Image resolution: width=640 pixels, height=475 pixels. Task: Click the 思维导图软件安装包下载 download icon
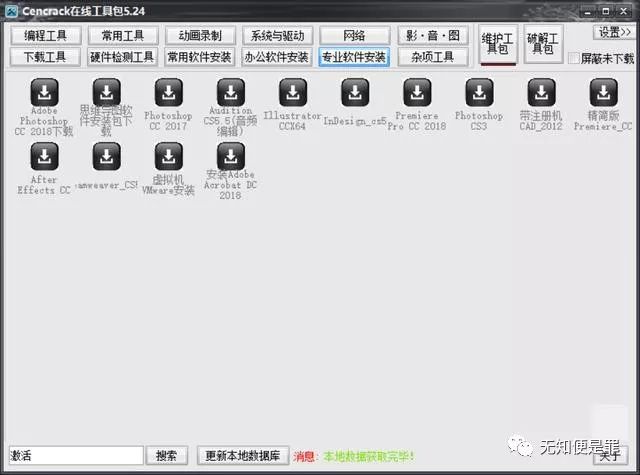[107, 92]
